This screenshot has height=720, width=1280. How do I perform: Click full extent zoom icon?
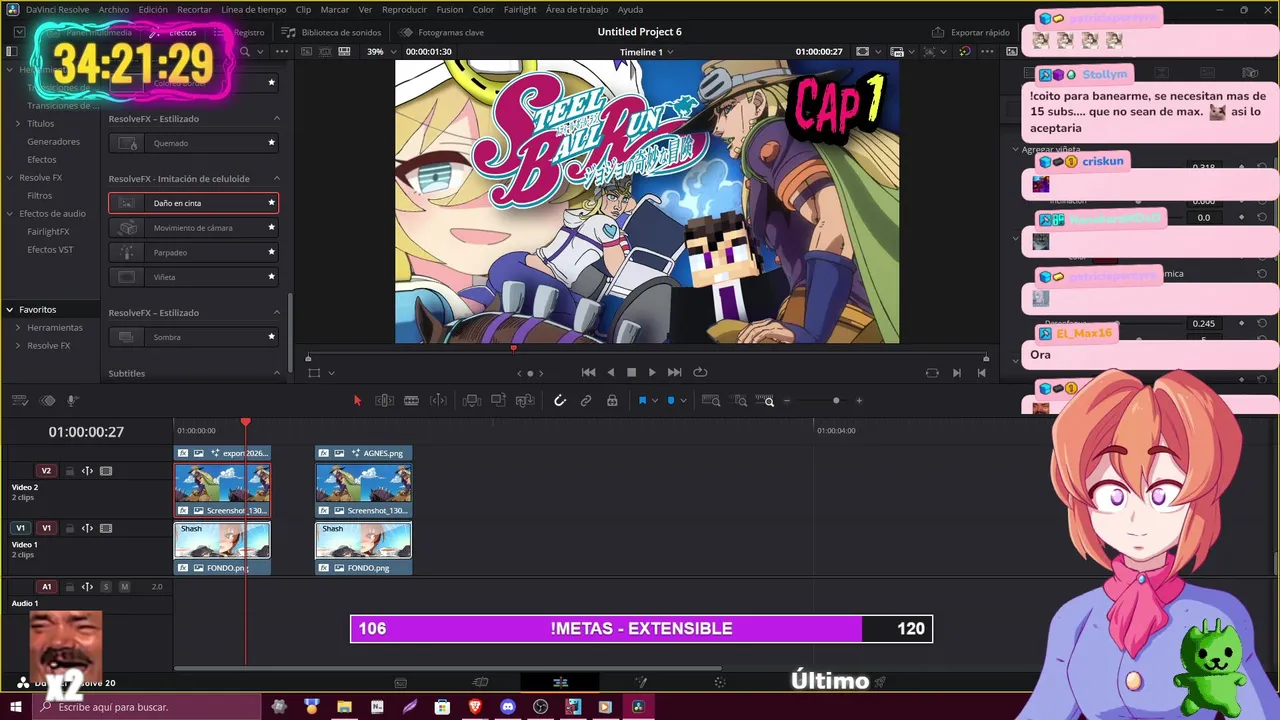[711, 401]
